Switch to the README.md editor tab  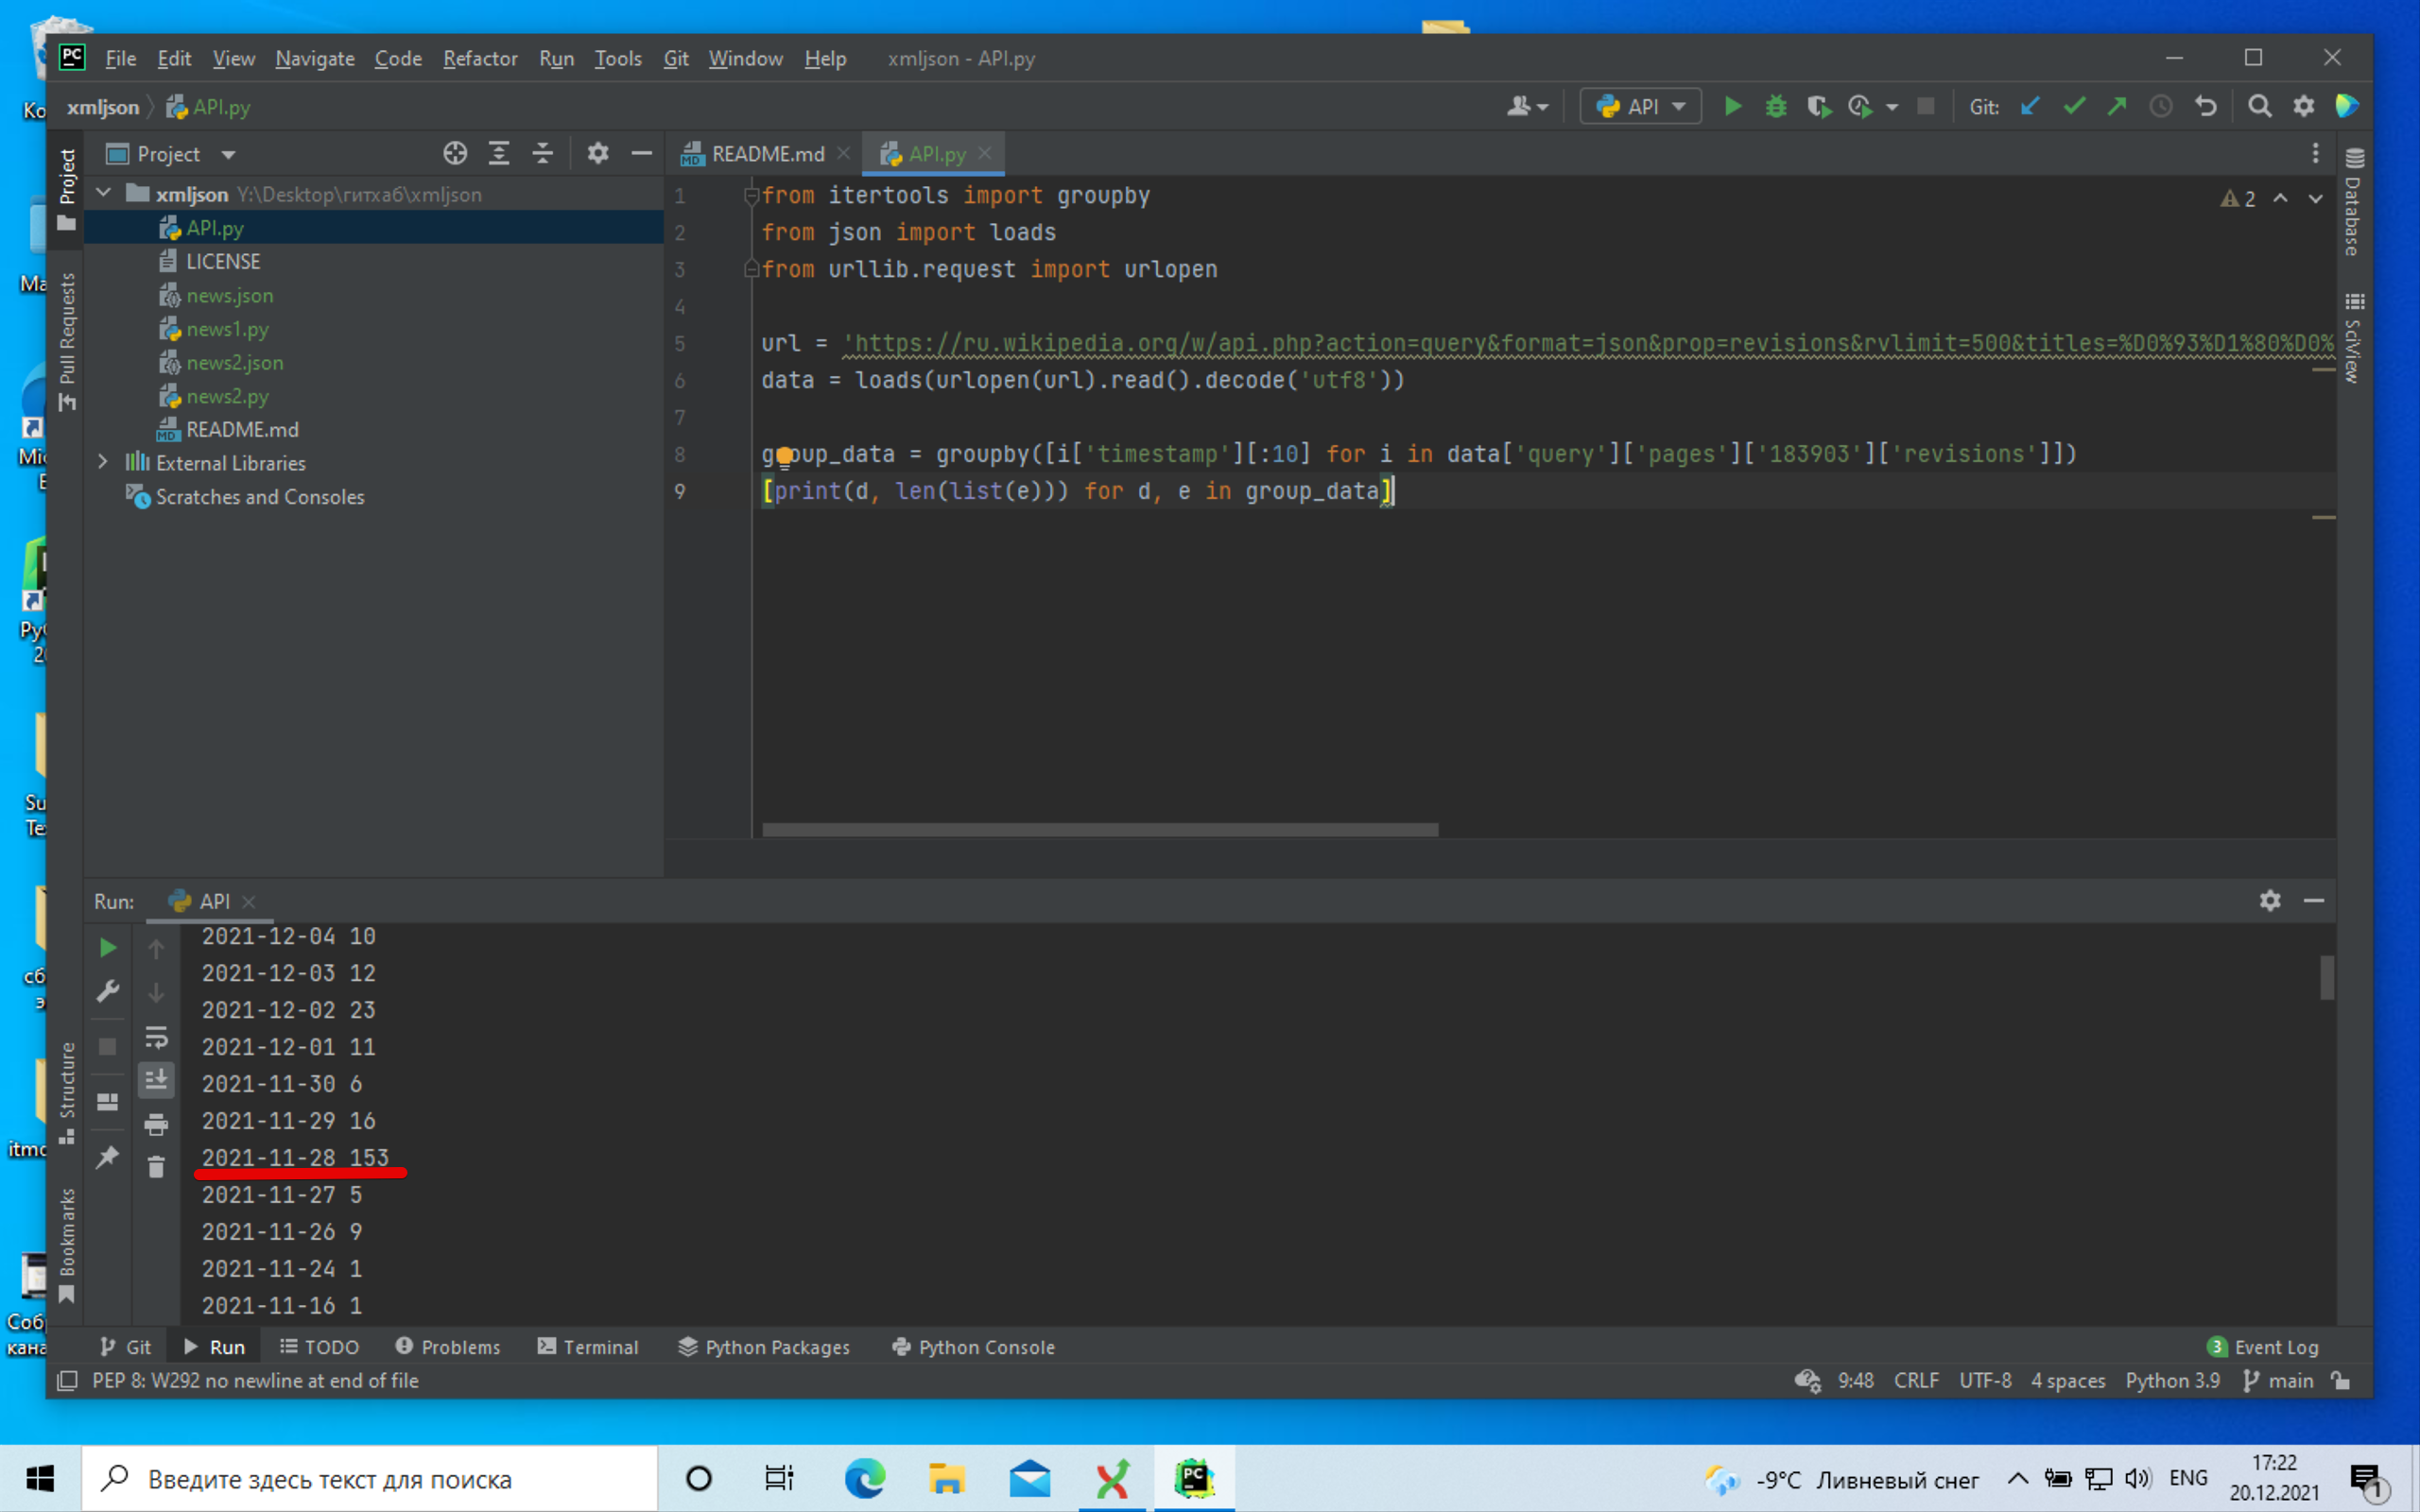[767, 154]
